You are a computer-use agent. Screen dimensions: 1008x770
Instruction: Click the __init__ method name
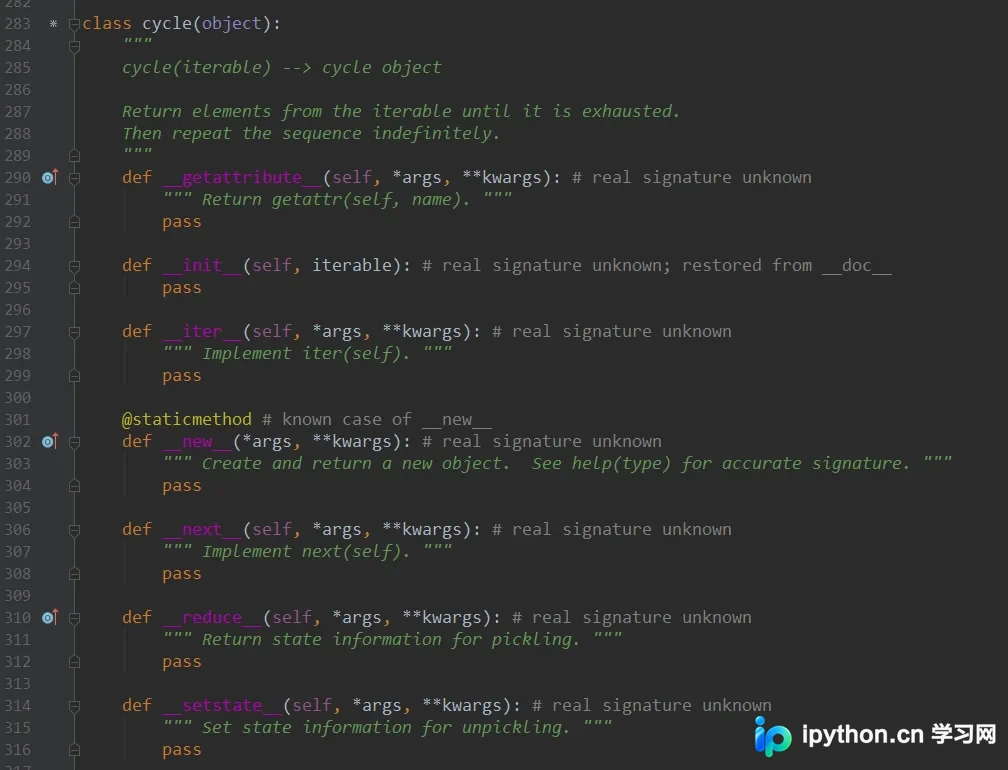click(202, 265)
